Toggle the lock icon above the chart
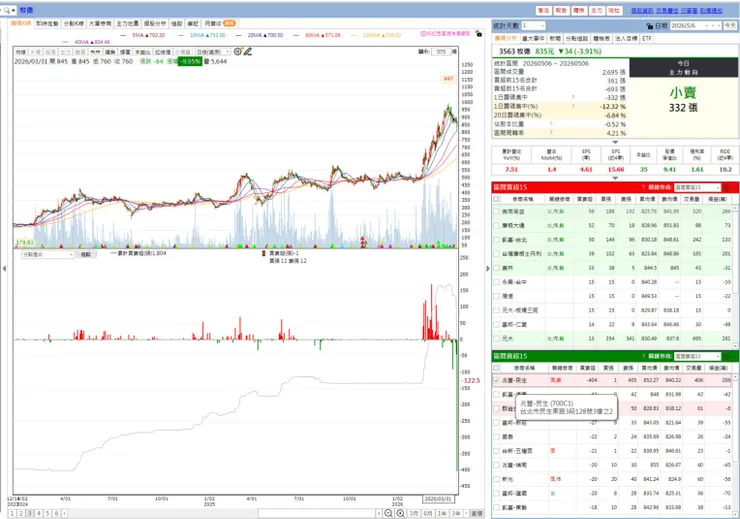This screenshot has width=740, height=519. click(x=479, y=33)
